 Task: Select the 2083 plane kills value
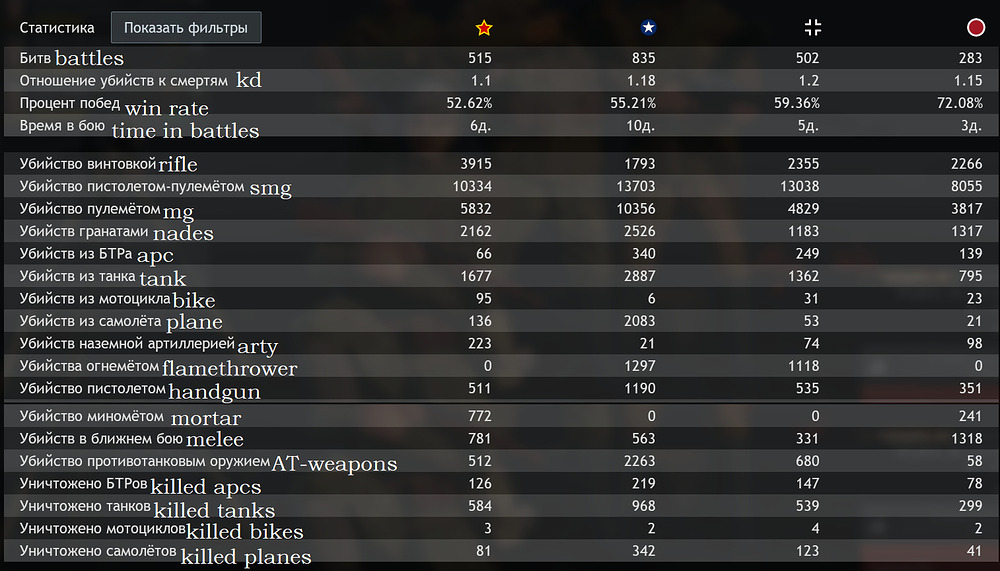click(x=639, y=321)
